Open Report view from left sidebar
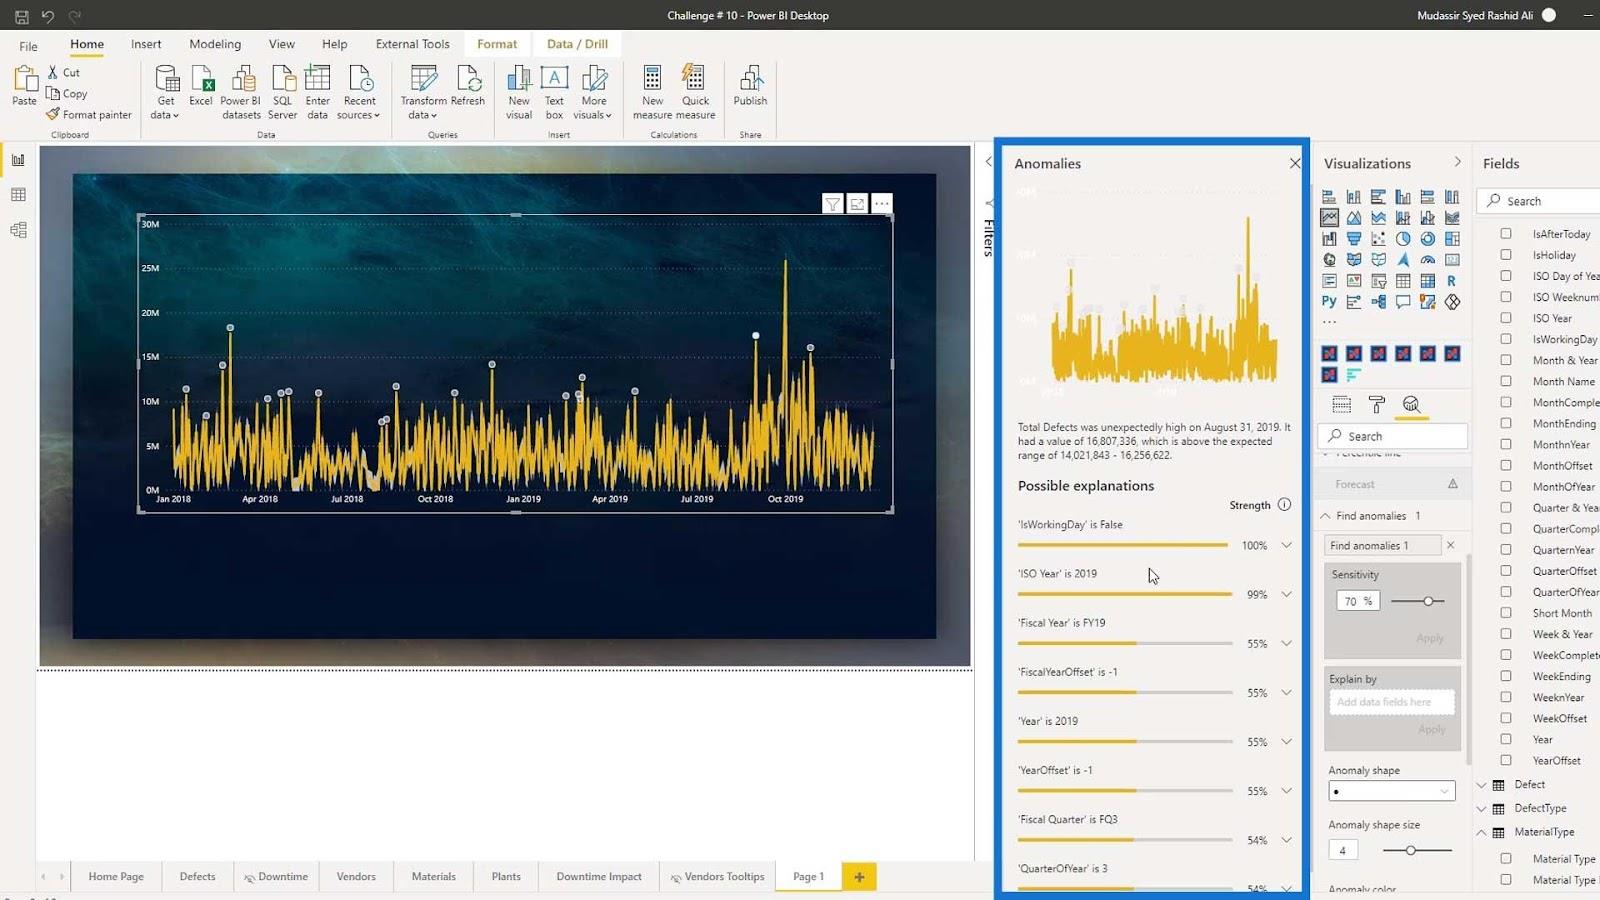Screen dimensions: 1600x900 point(18,160)
